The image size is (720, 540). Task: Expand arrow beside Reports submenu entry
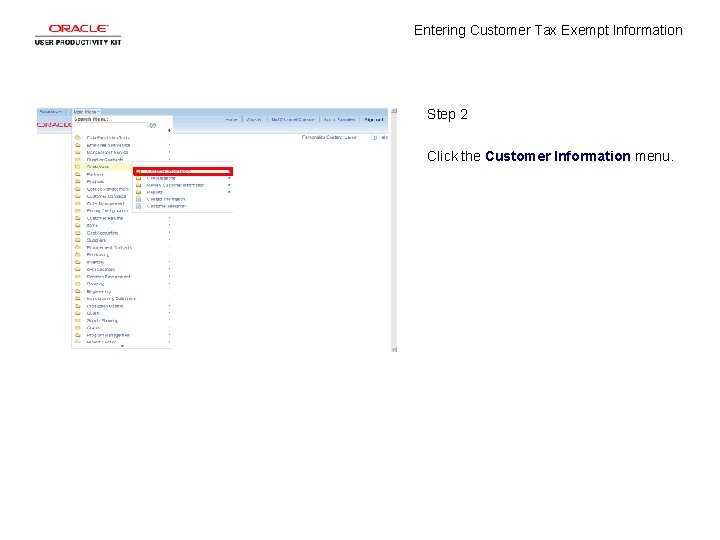[229, 192]
